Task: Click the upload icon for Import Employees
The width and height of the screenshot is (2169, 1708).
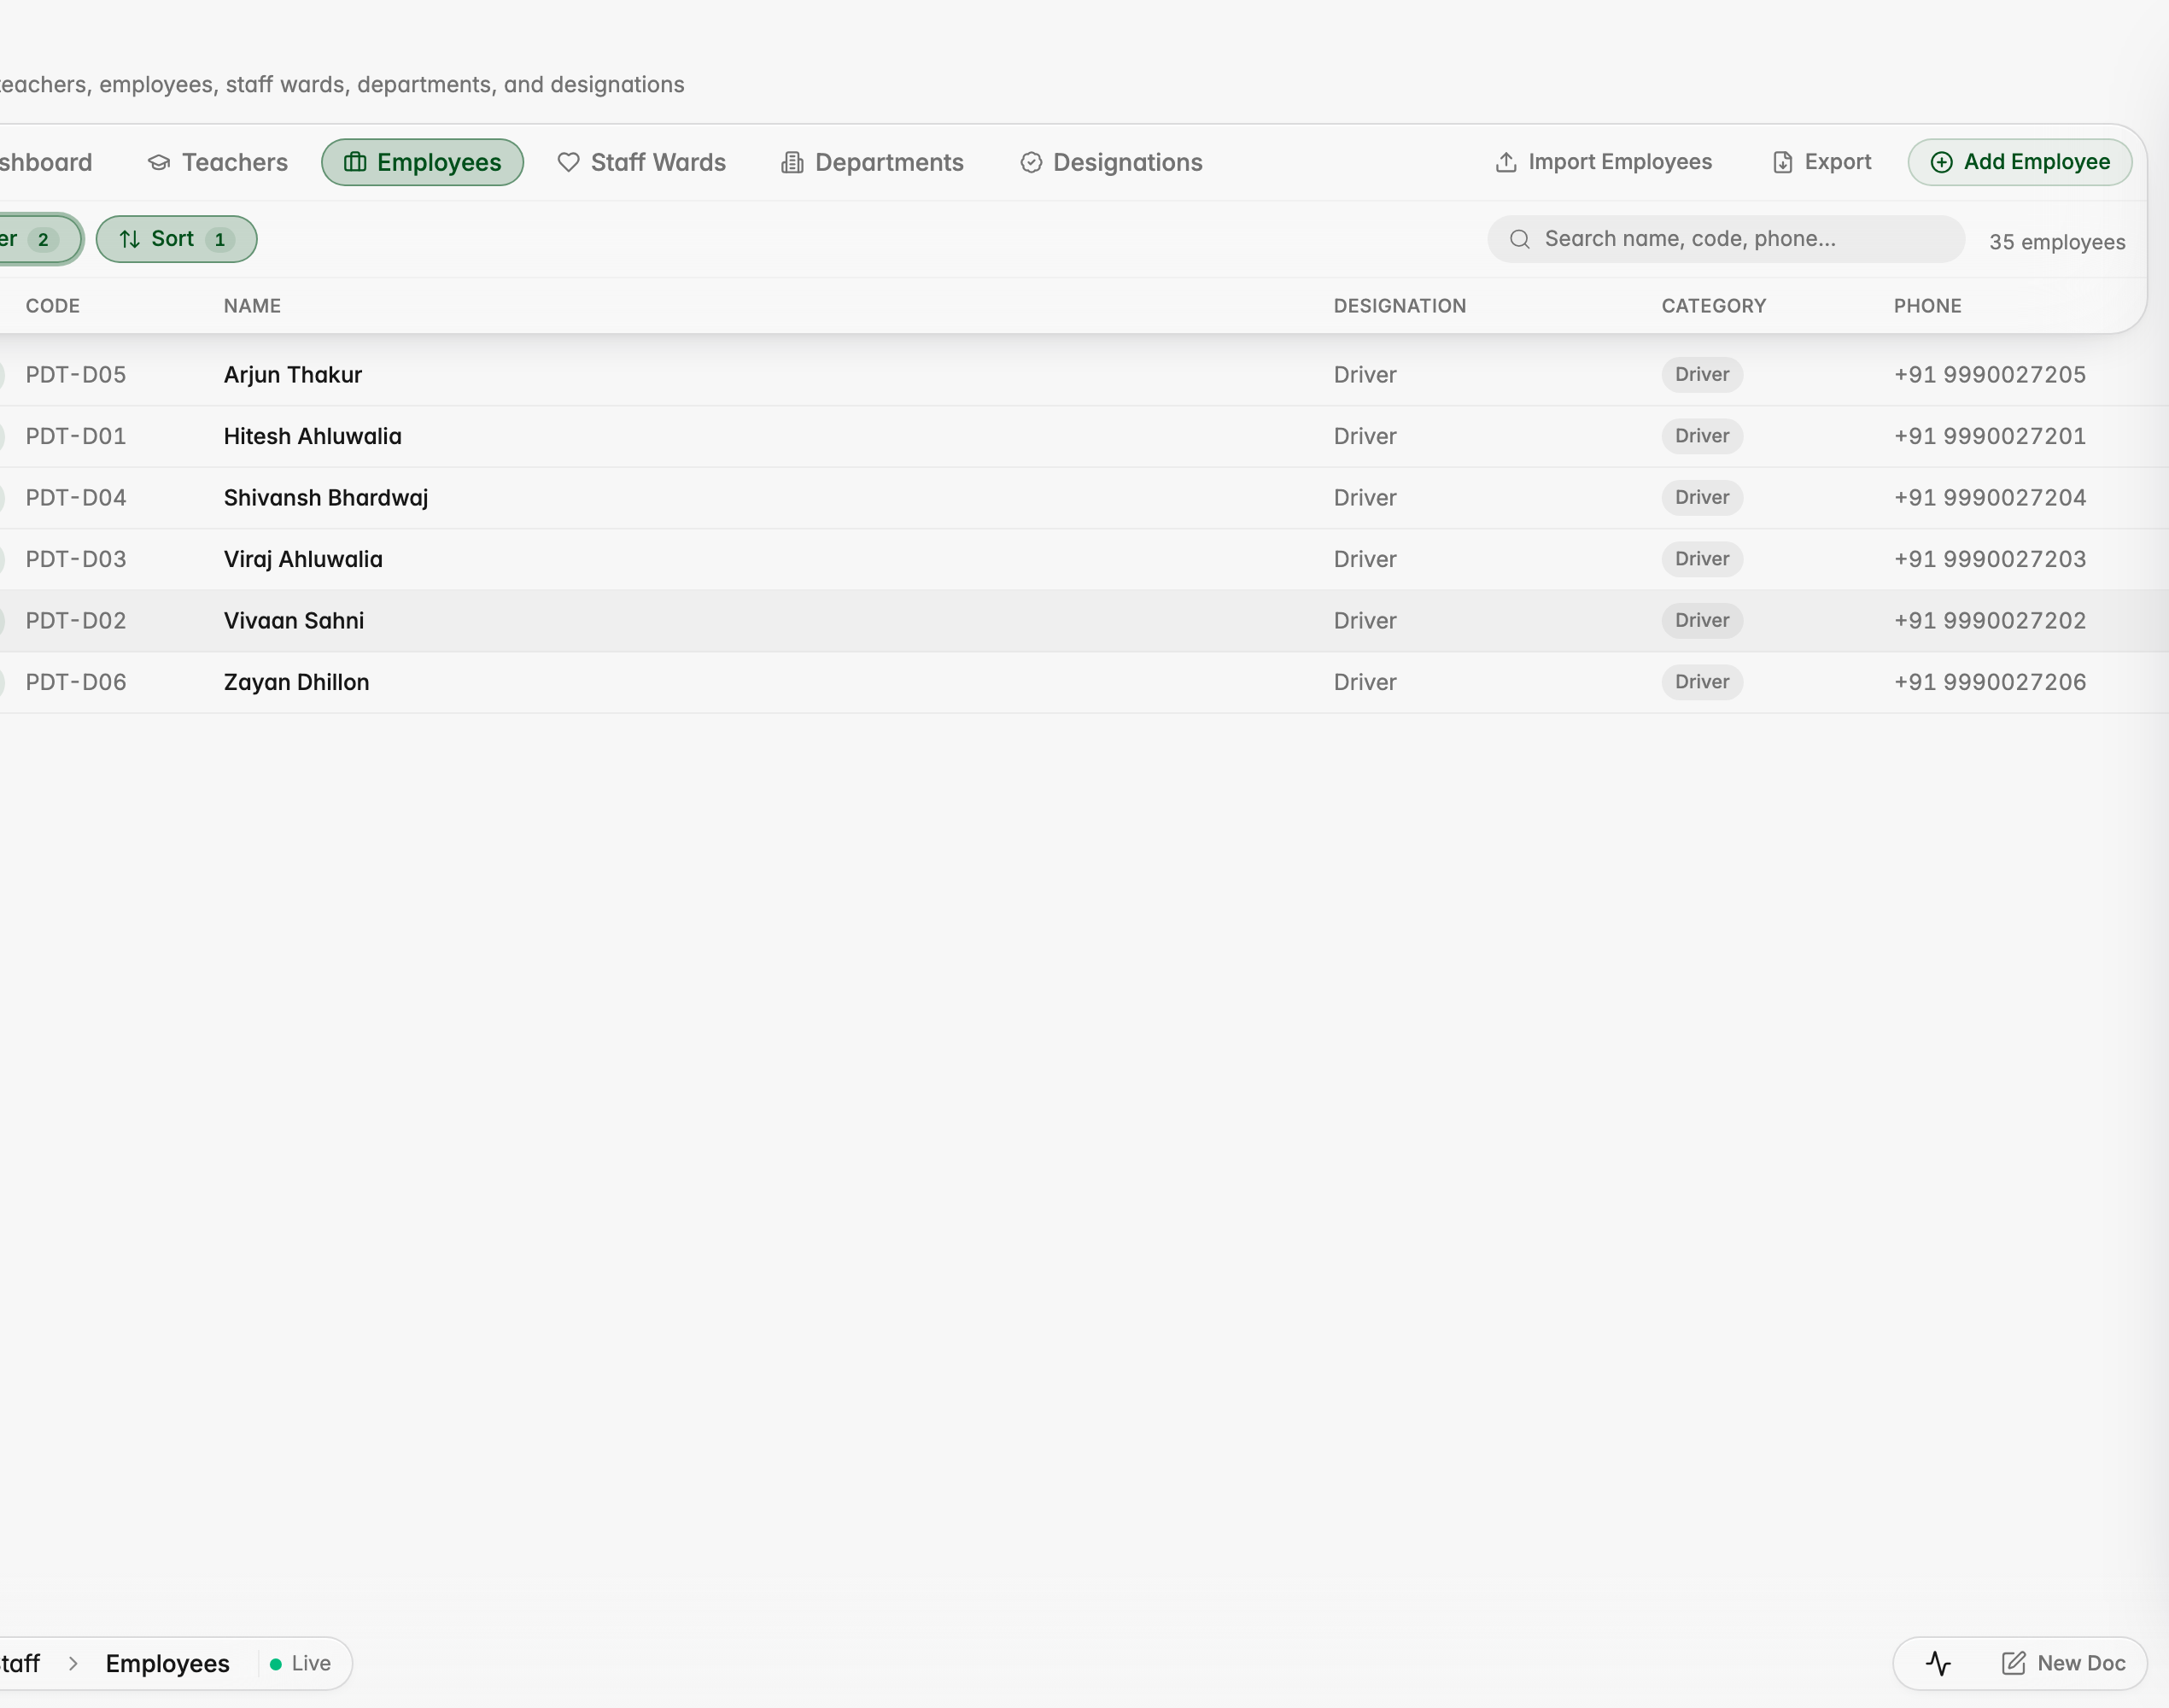Action: tap(1506, 162)
